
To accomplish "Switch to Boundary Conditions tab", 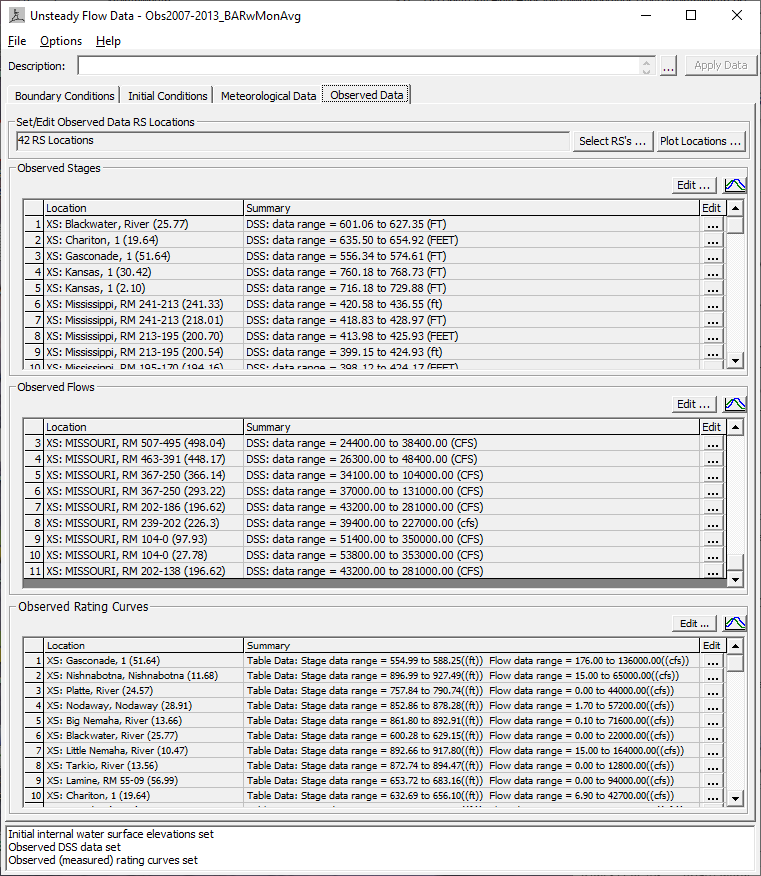I will [x=64, y=96].
